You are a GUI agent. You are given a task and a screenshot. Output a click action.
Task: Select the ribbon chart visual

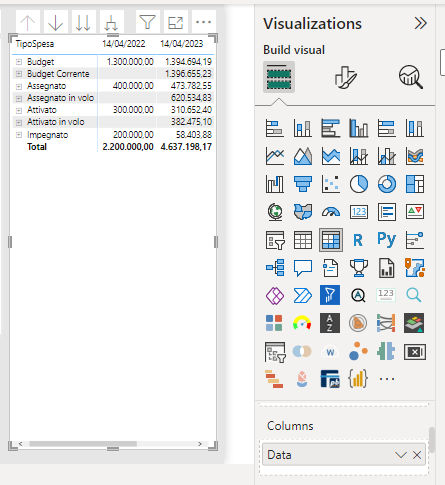coord(415,156)
